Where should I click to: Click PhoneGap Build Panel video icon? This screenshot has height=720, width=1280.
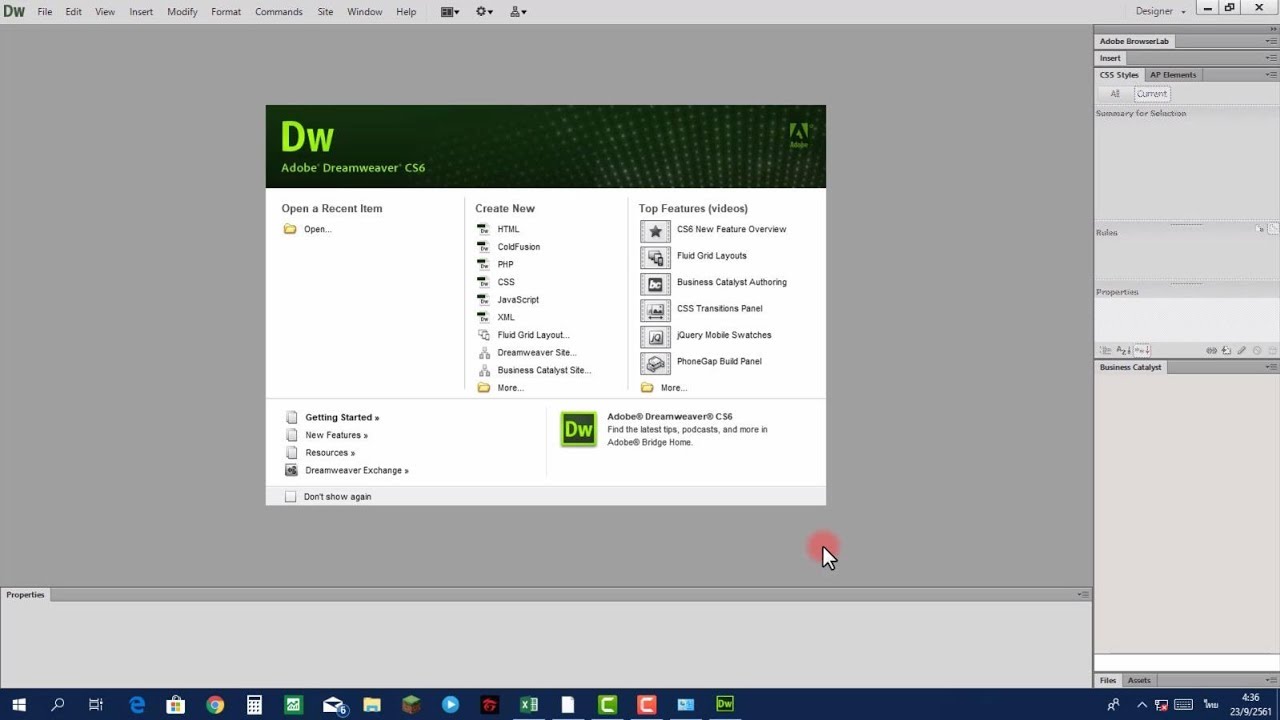click(x=655, y=363)
